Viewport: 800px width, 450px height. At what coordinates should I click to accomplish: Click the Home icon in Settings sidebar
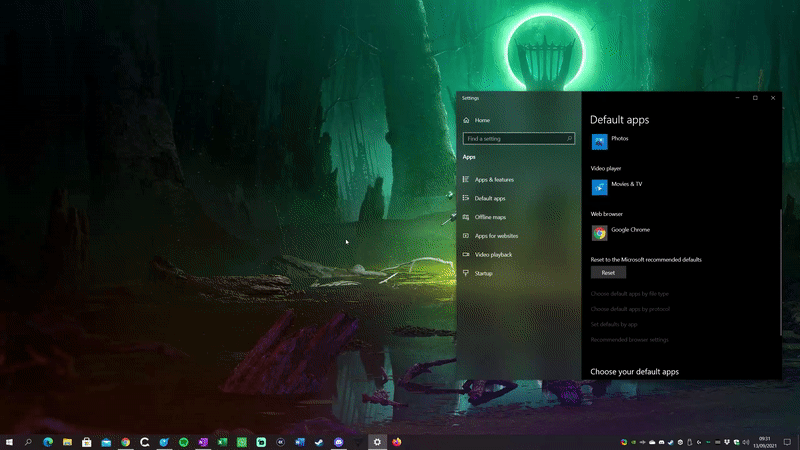click(466, 120)
